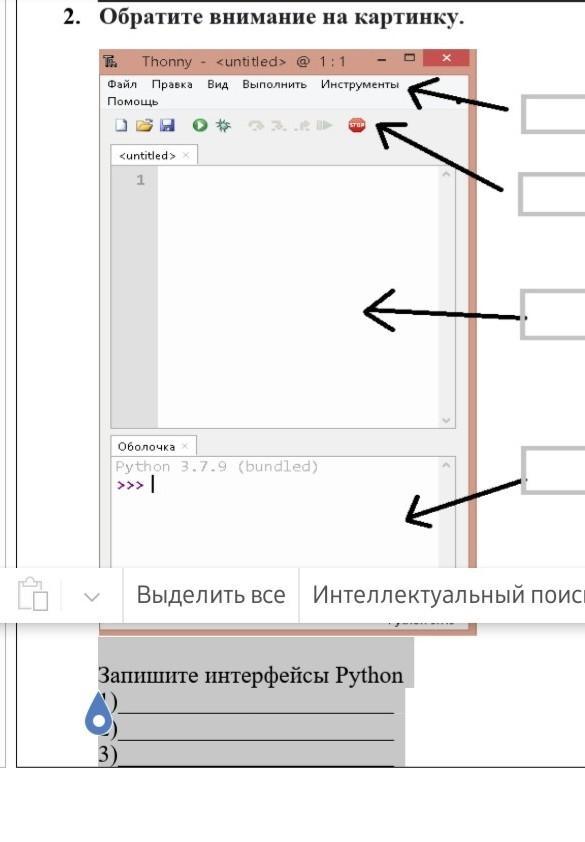Open a file with the folder icon
The width and height of the screenshot is (585, 842).
pyautogui.click(x=144, y=125)
